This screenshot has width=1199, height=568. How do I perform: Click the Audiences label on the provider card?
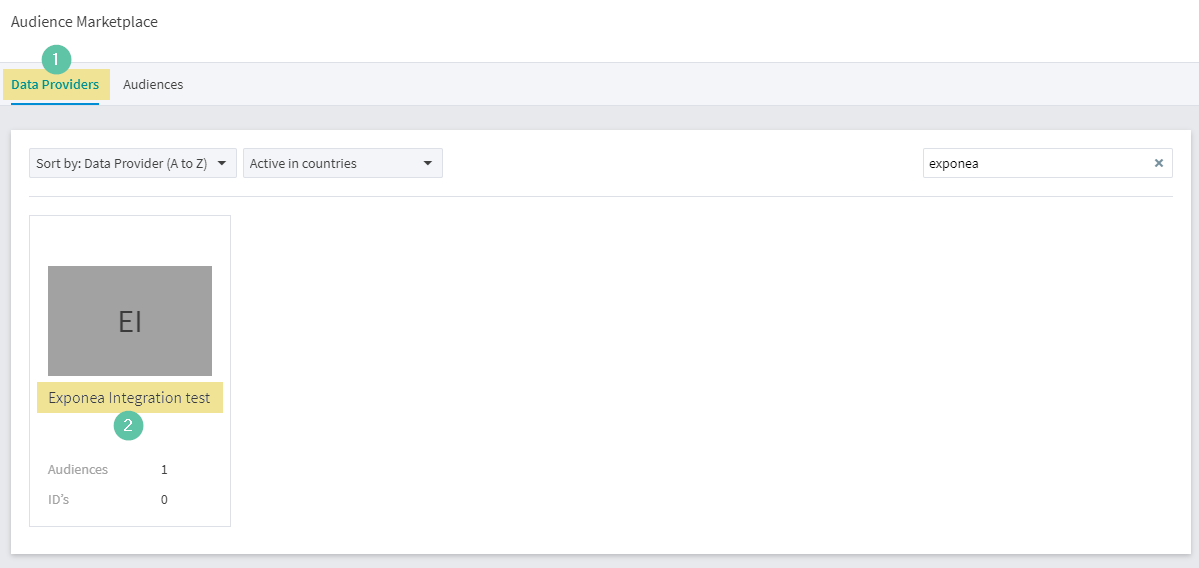pyautogui.click(x=78, y=469)
